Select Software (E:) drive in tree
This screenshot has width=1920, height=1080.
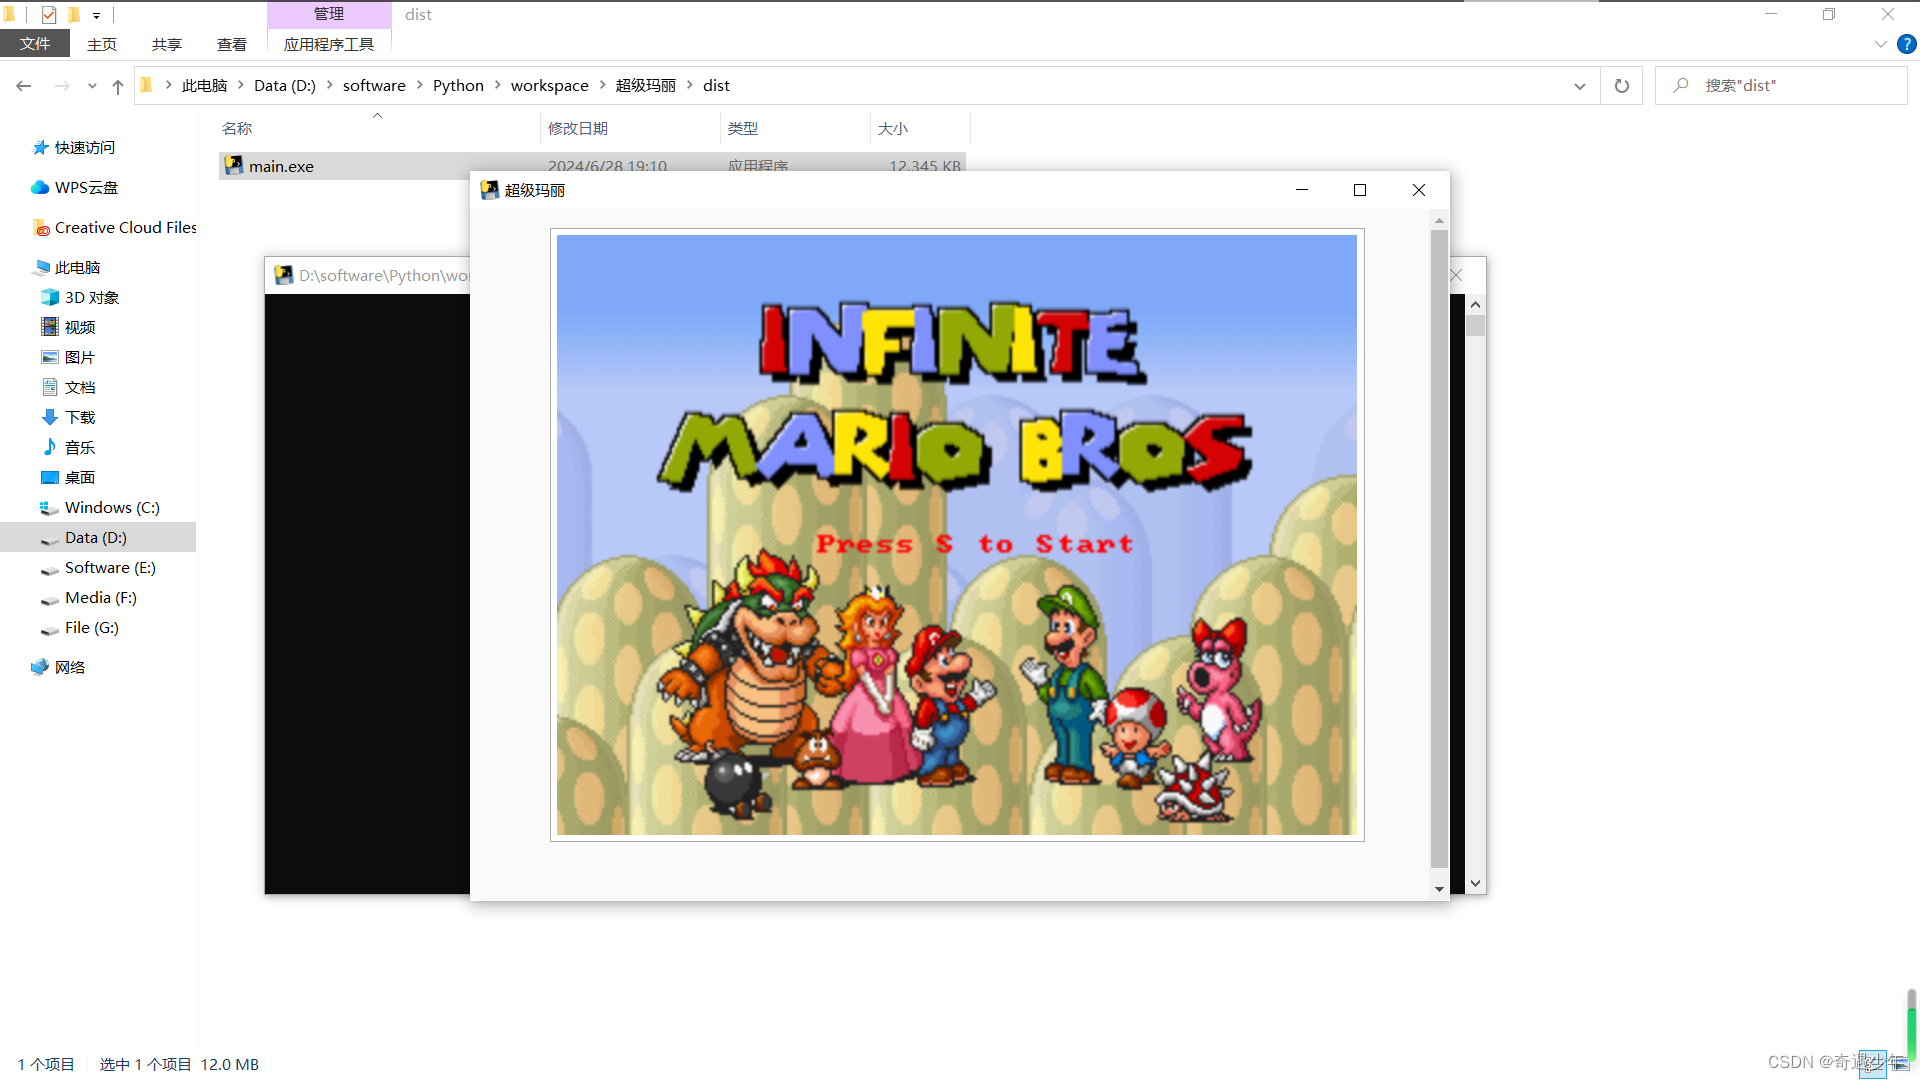tap(110, 568)
